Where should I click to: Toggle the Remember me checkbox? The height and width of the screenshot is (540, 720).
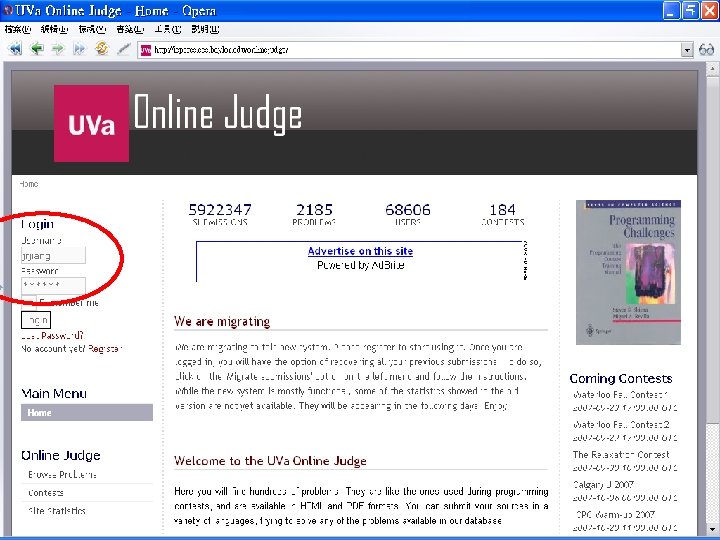point(28,302)
